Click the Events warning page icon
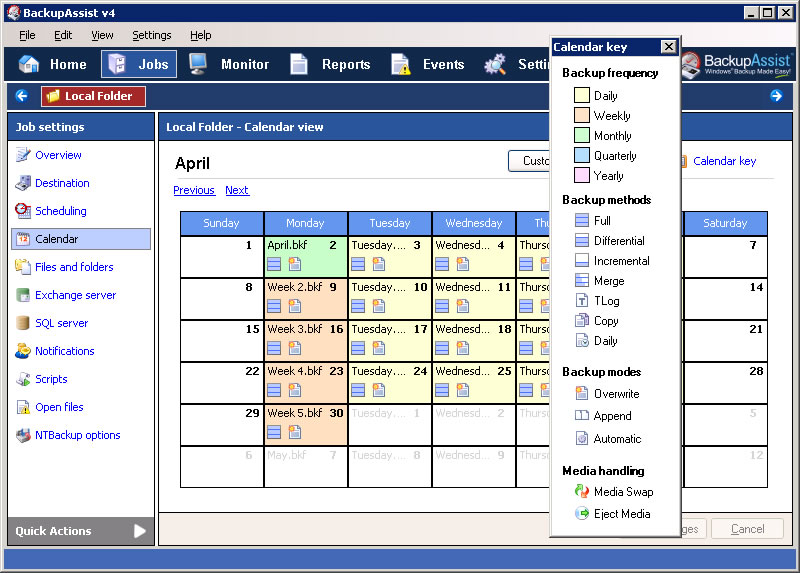This screenshot has height=573, width=800. click(x=401, y=64)
